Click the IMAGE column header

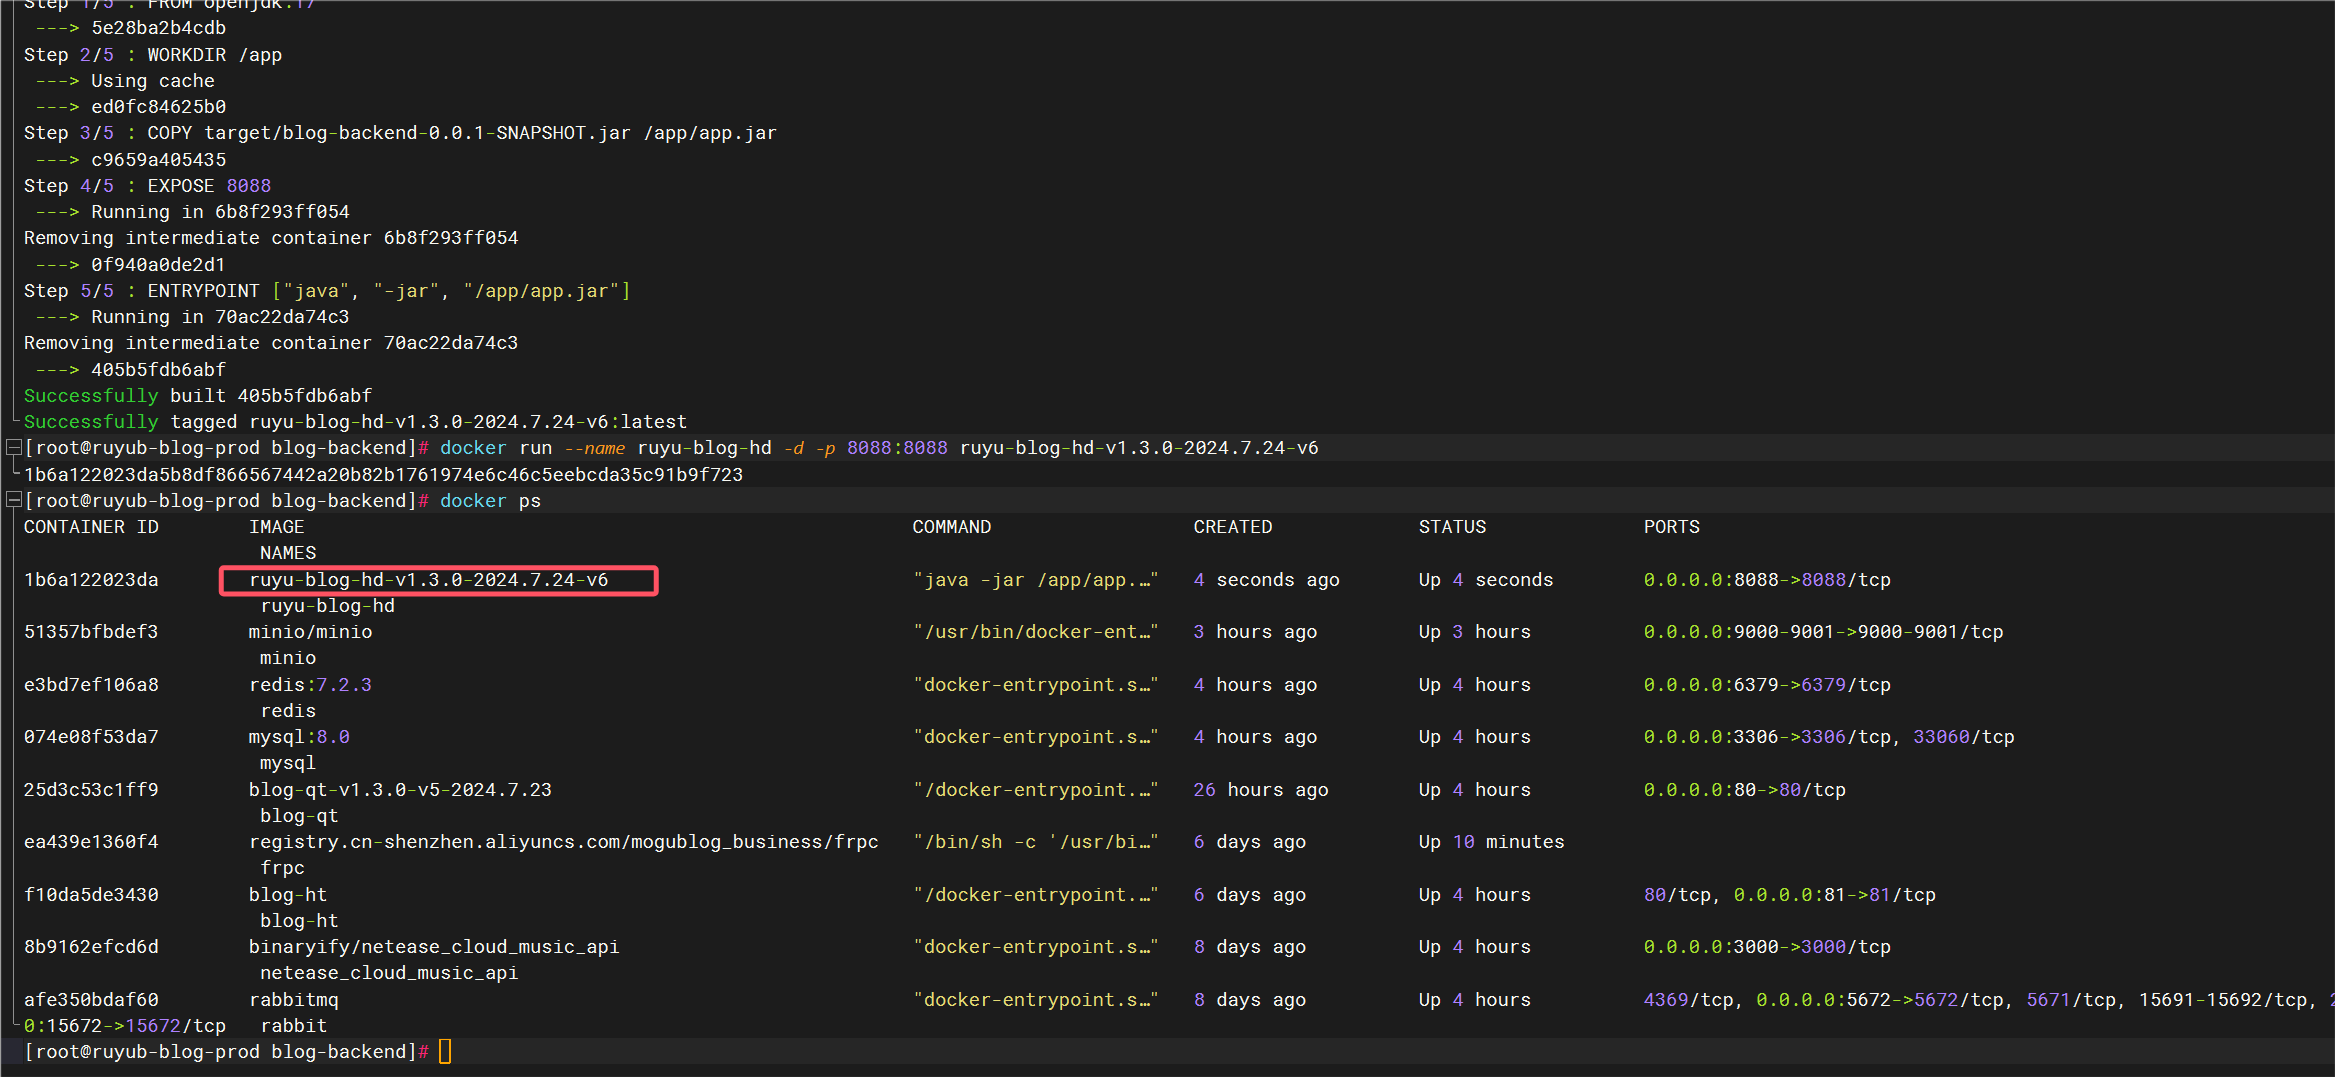(277, 527)
